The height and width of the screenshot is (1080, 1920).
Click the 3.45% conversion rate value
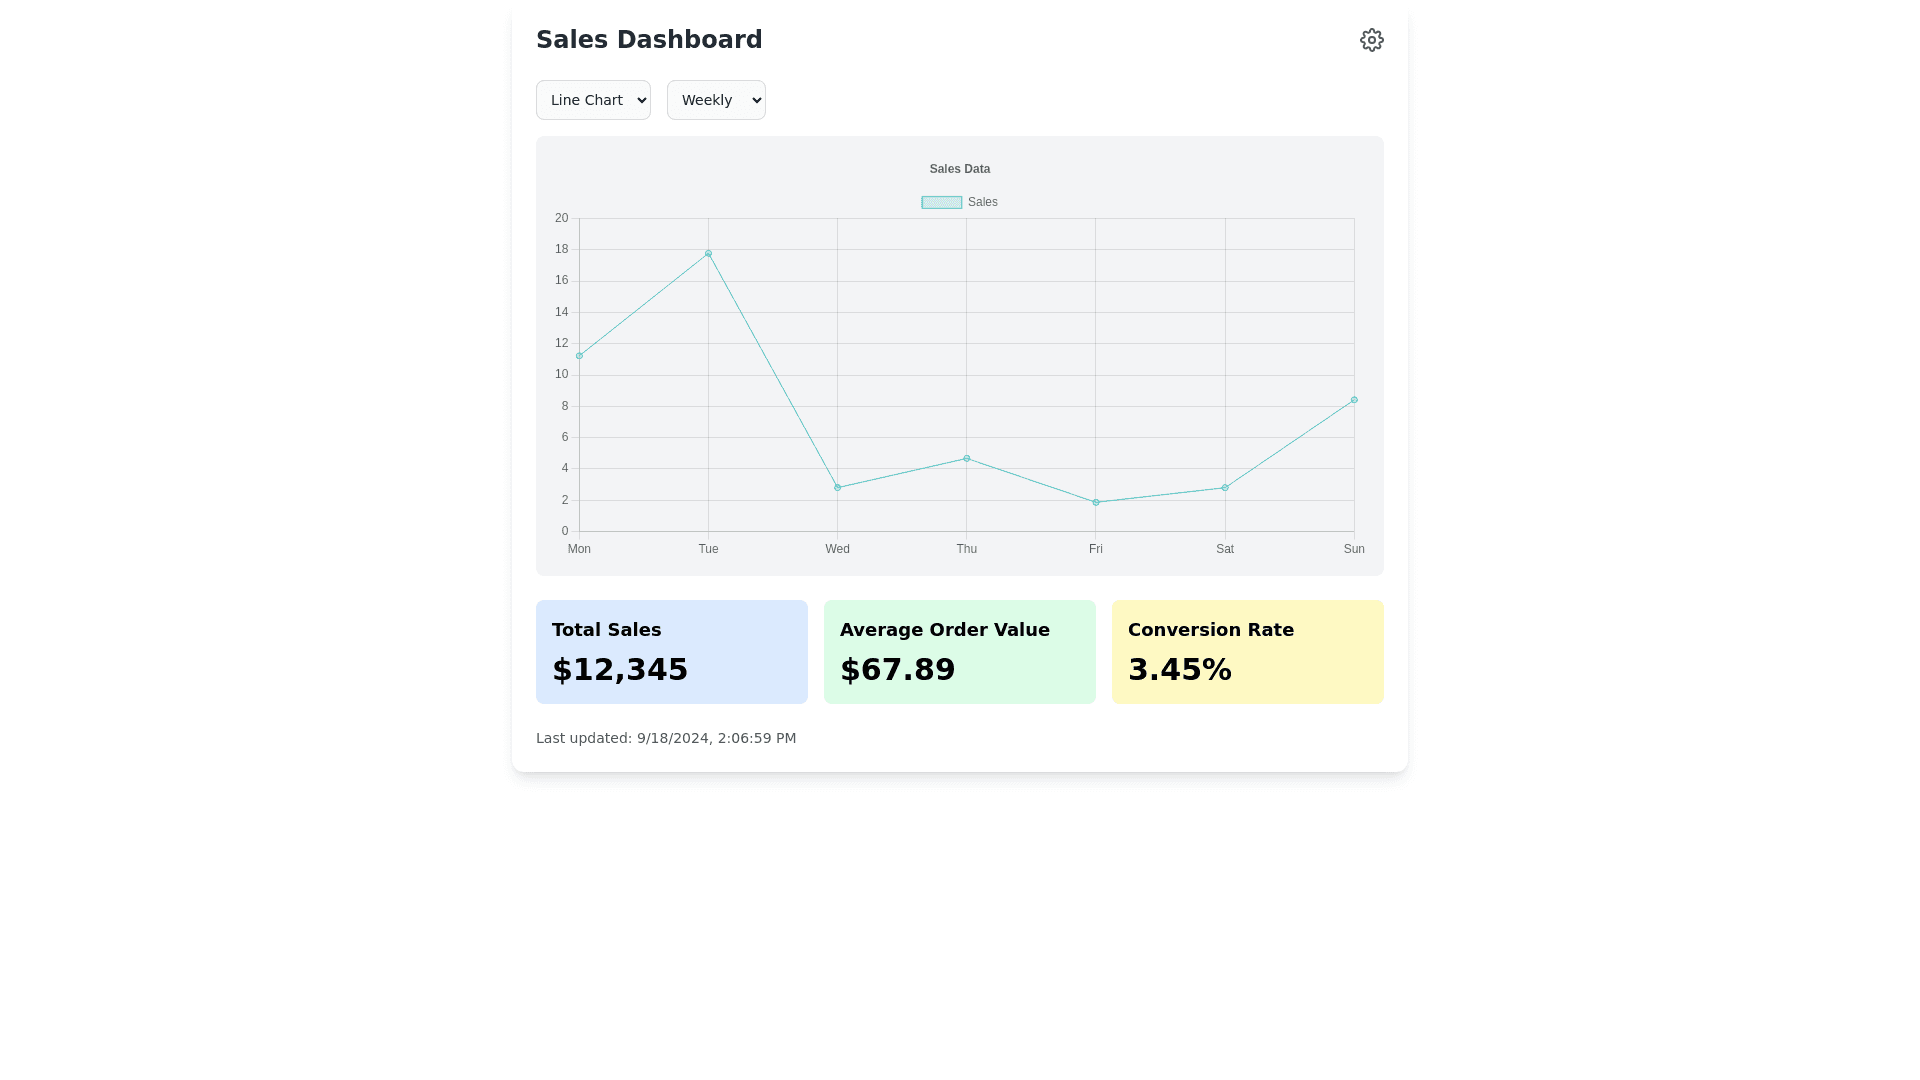[1180, 670]
